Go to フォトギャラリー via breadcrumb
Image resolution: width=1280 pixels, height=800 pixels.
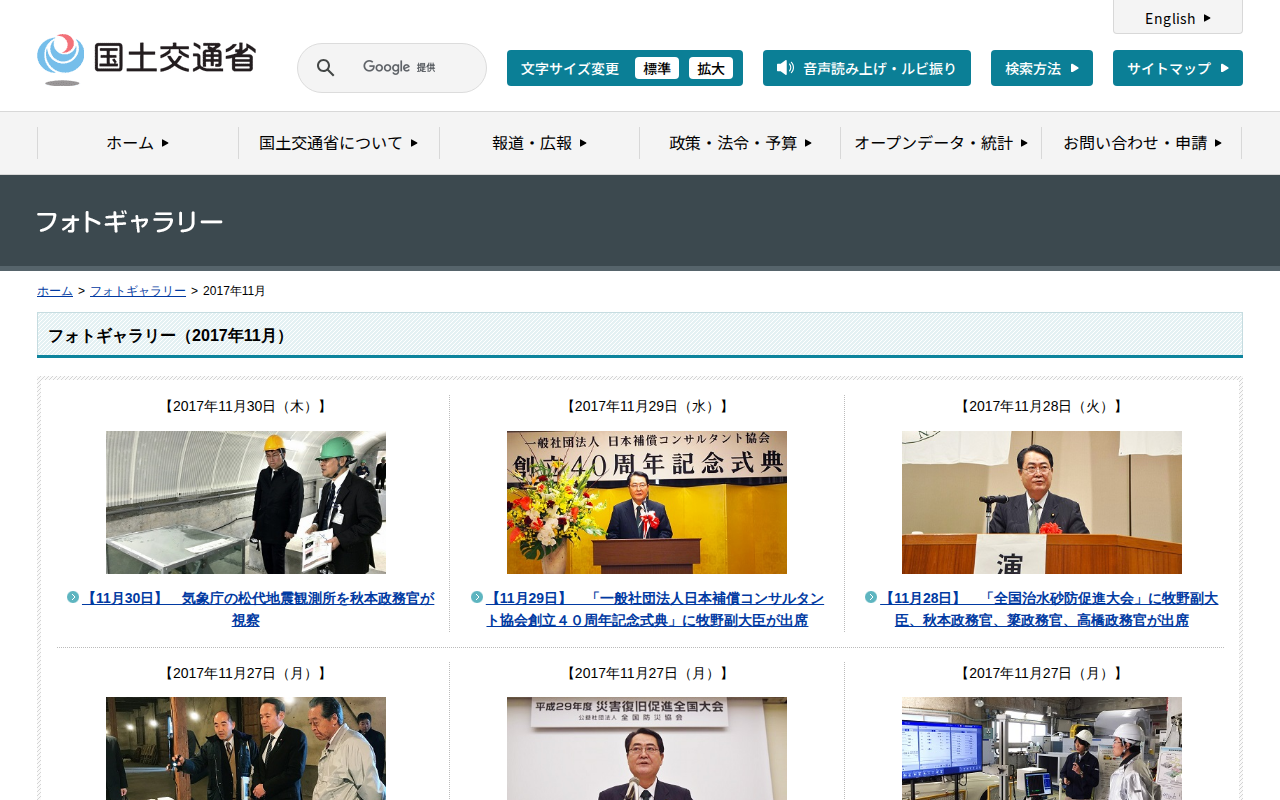[138, 291]
